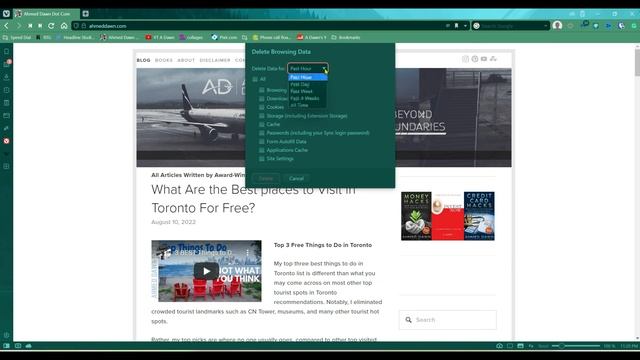Click the padlock site info icon
The height and width of the screenshot is (360, 640).
click(x=84, y=26)
